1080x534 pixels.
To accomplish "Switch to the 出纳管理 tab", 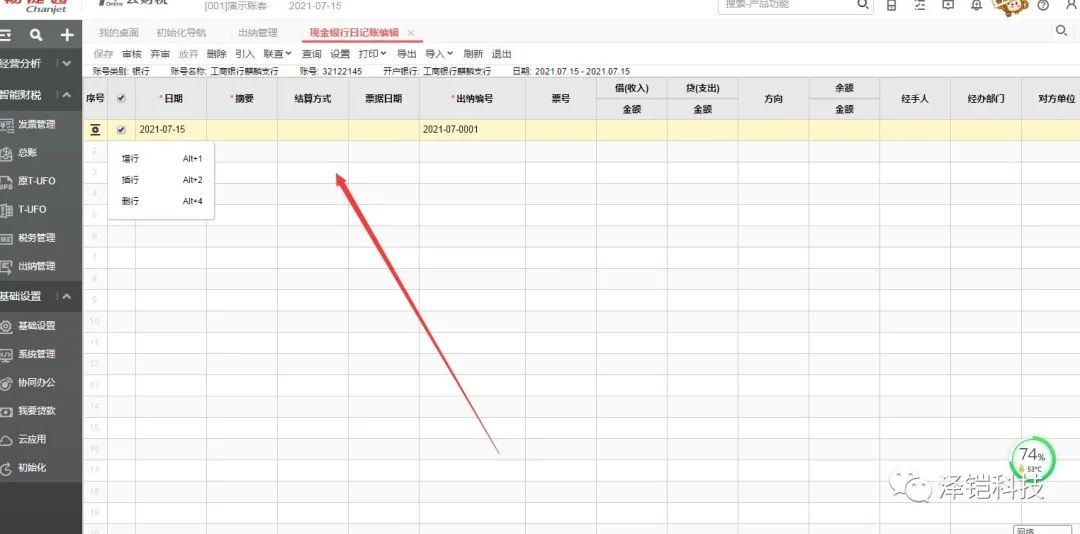I will pyautogui.click(x=258, y=32).
